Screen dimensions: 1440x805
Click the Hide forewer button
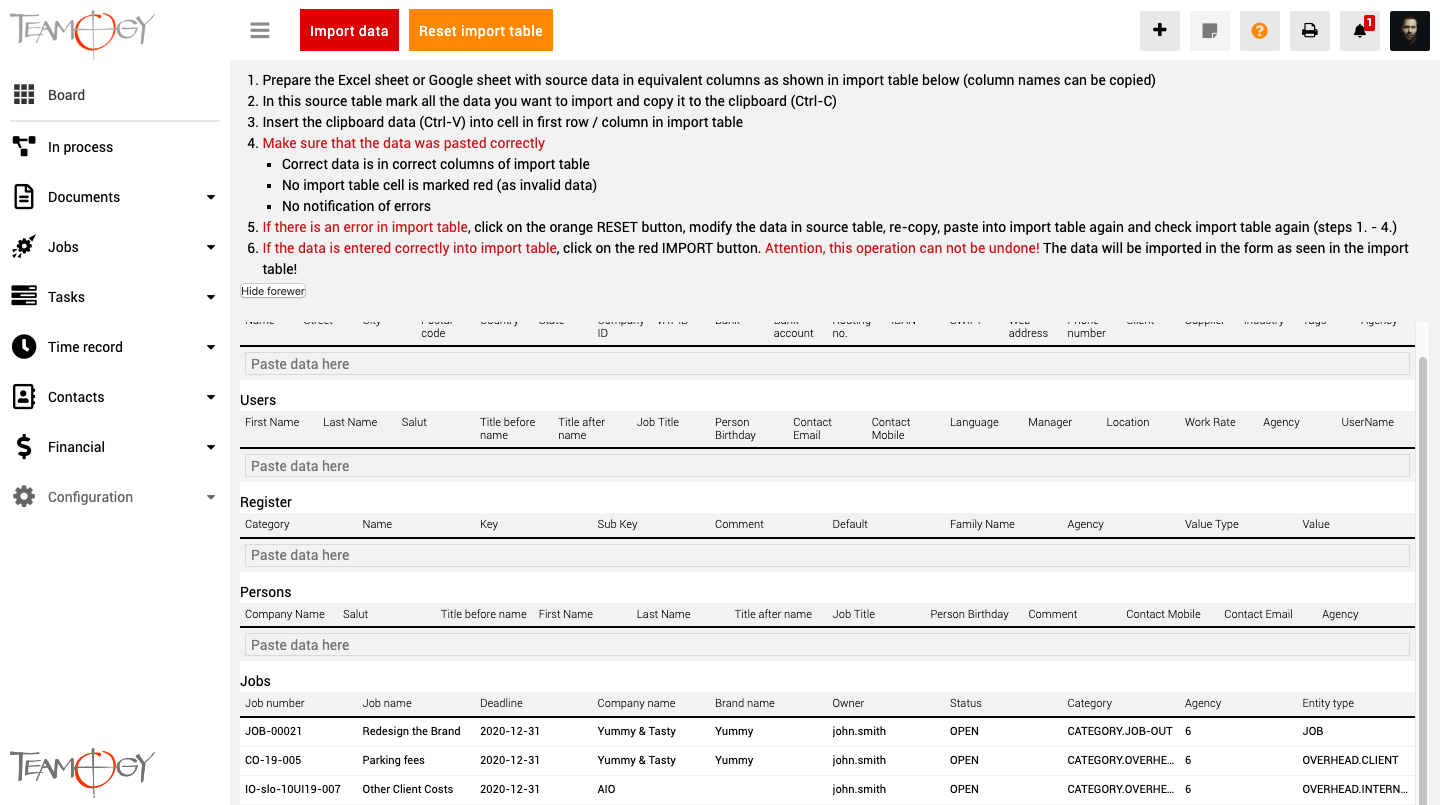273,291
